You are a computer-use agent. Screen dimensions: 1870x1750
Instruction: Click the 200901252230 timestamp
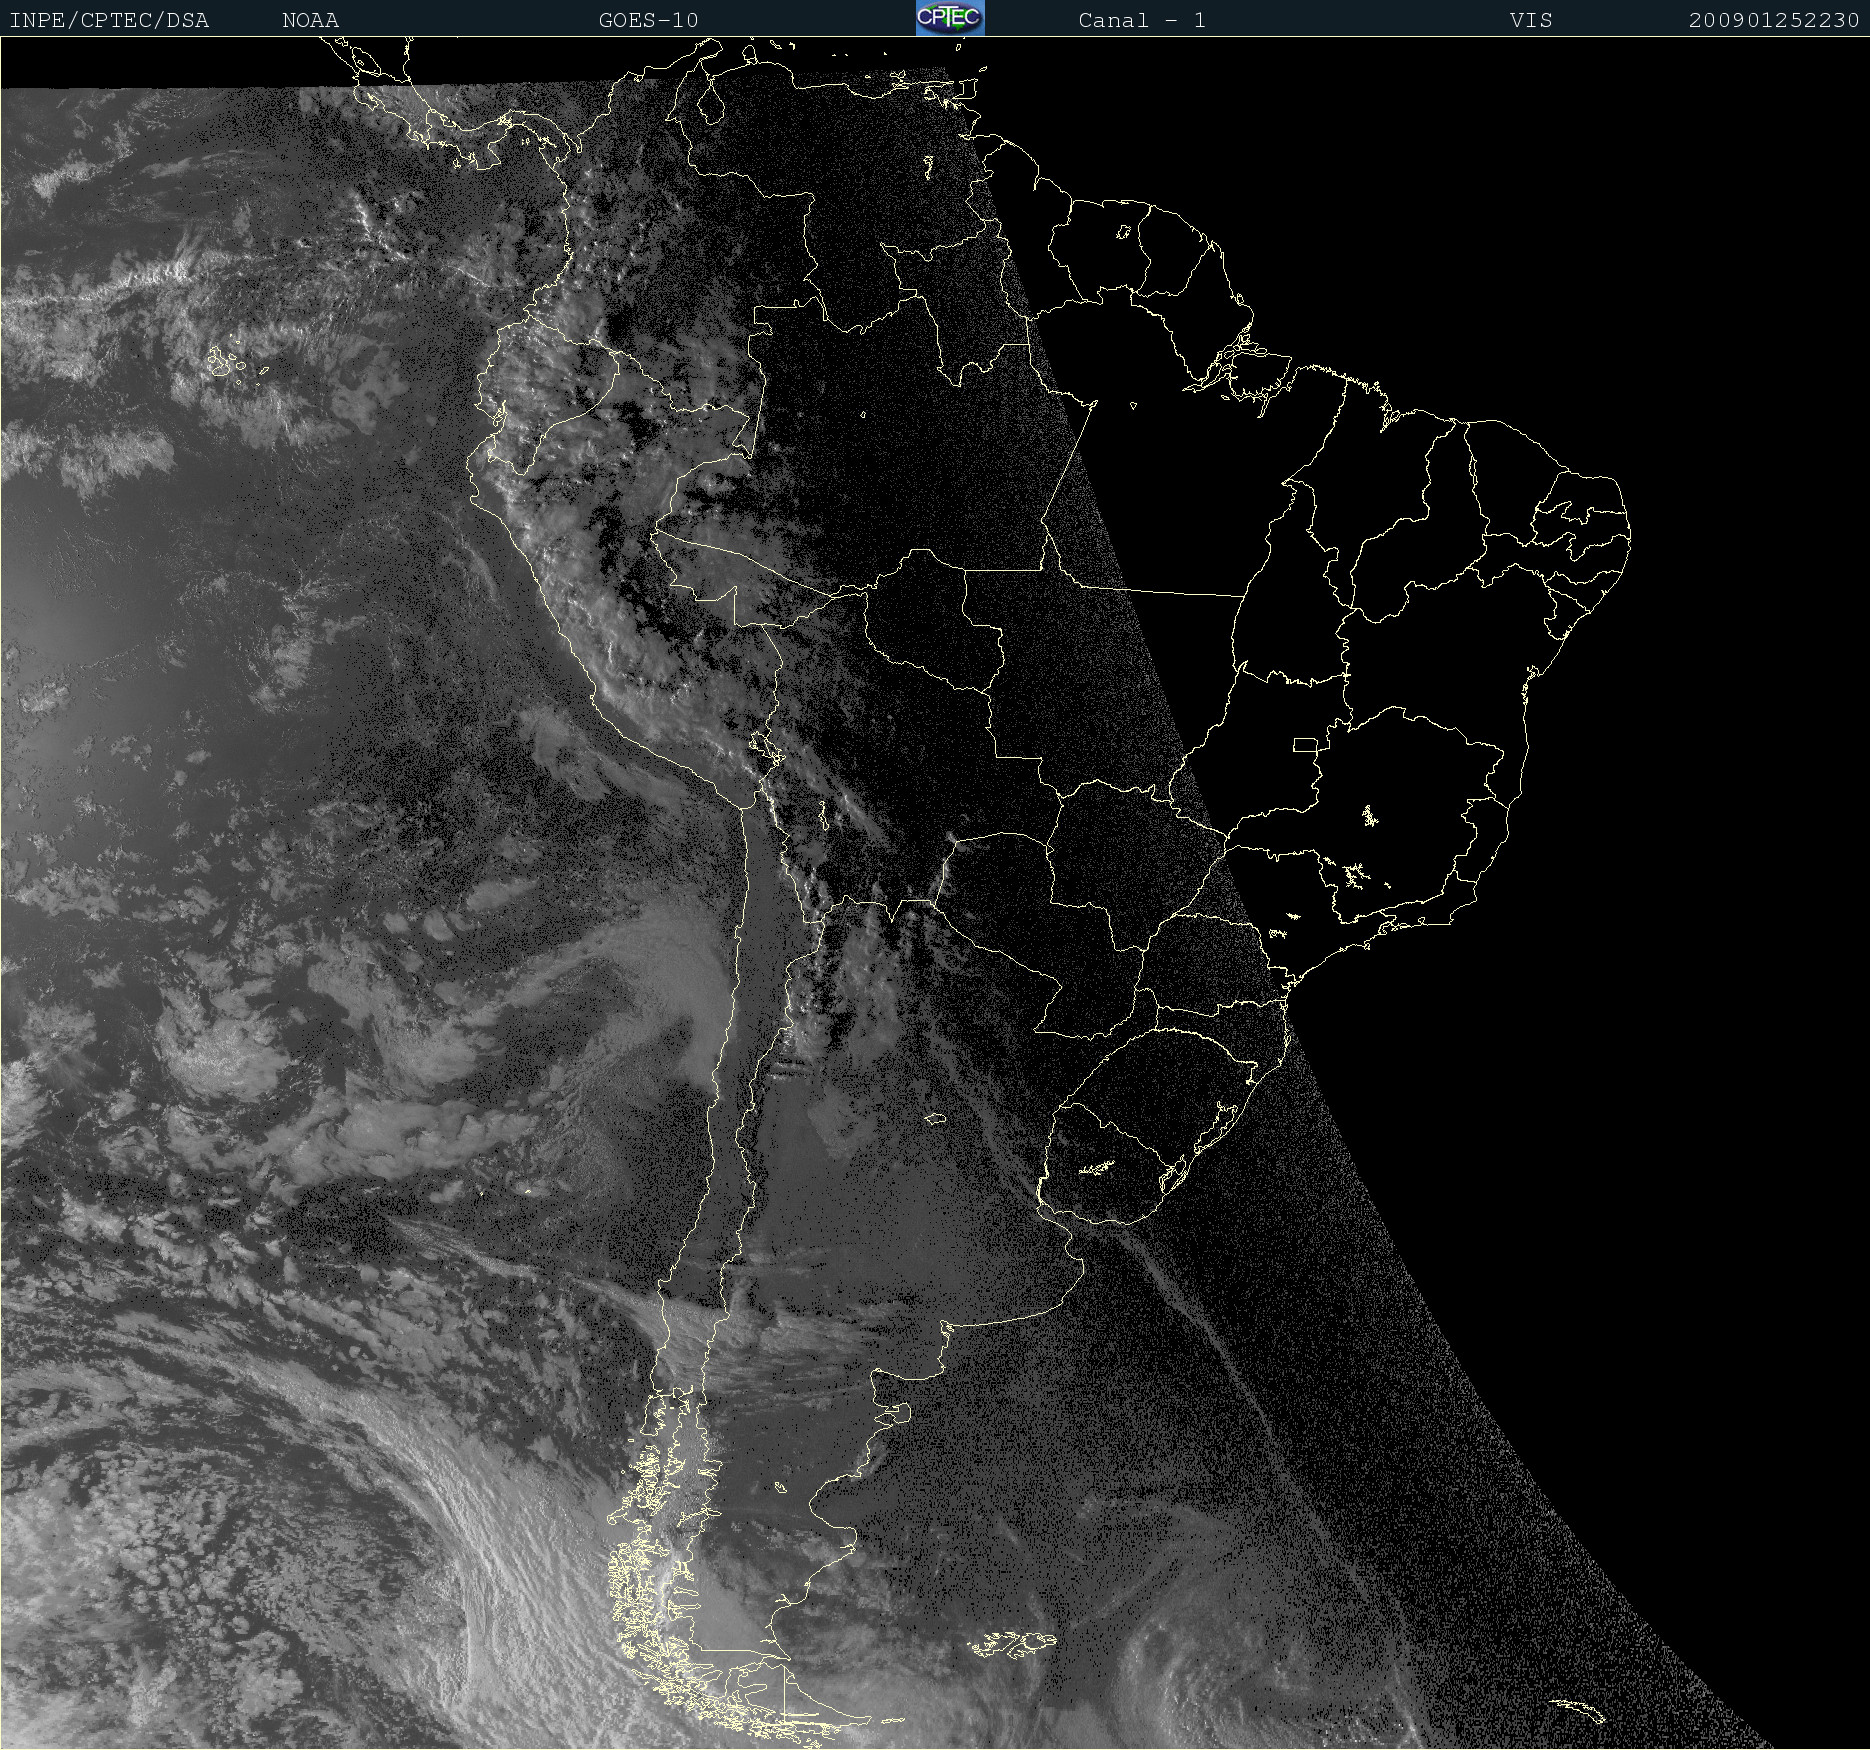click(1773, 21)
